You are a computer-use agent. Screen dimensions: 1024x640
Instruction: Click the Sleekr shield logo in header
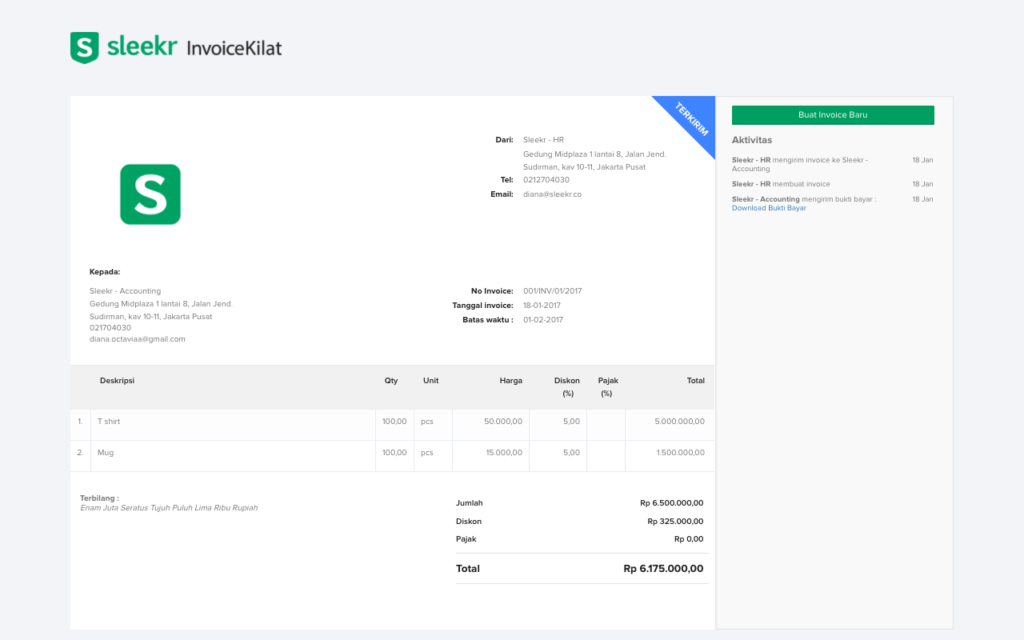click(84, 47)
